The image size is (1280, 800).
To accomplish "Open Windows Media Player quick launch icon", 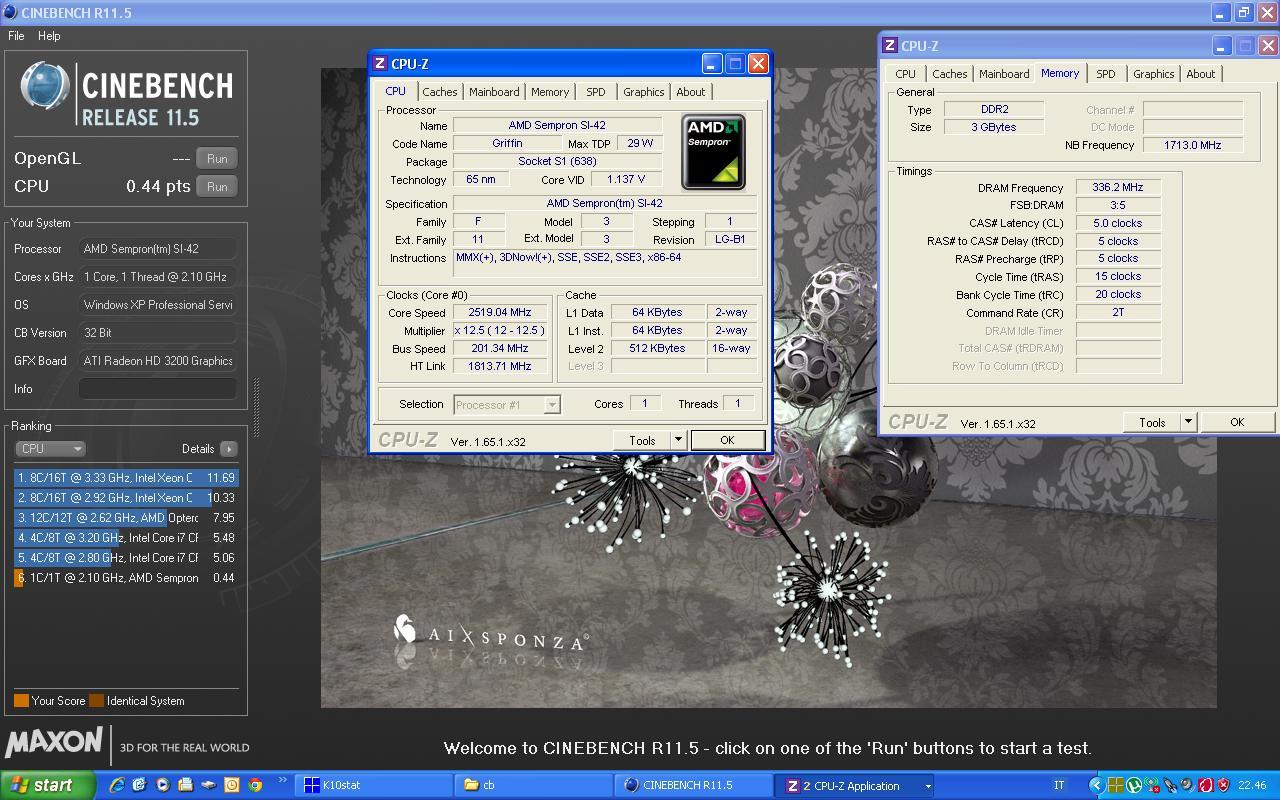I will click(163, 785).
